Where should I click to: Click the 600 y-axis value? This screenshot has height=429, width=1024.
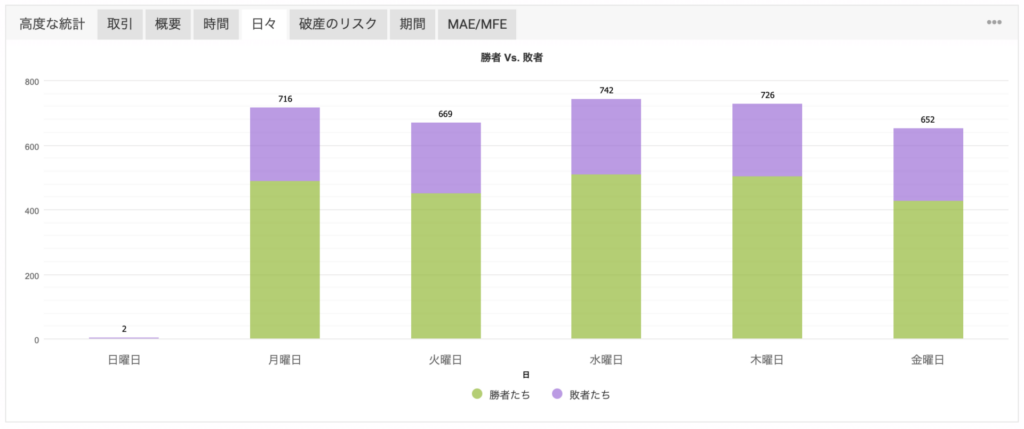click(x=32, y=146)
